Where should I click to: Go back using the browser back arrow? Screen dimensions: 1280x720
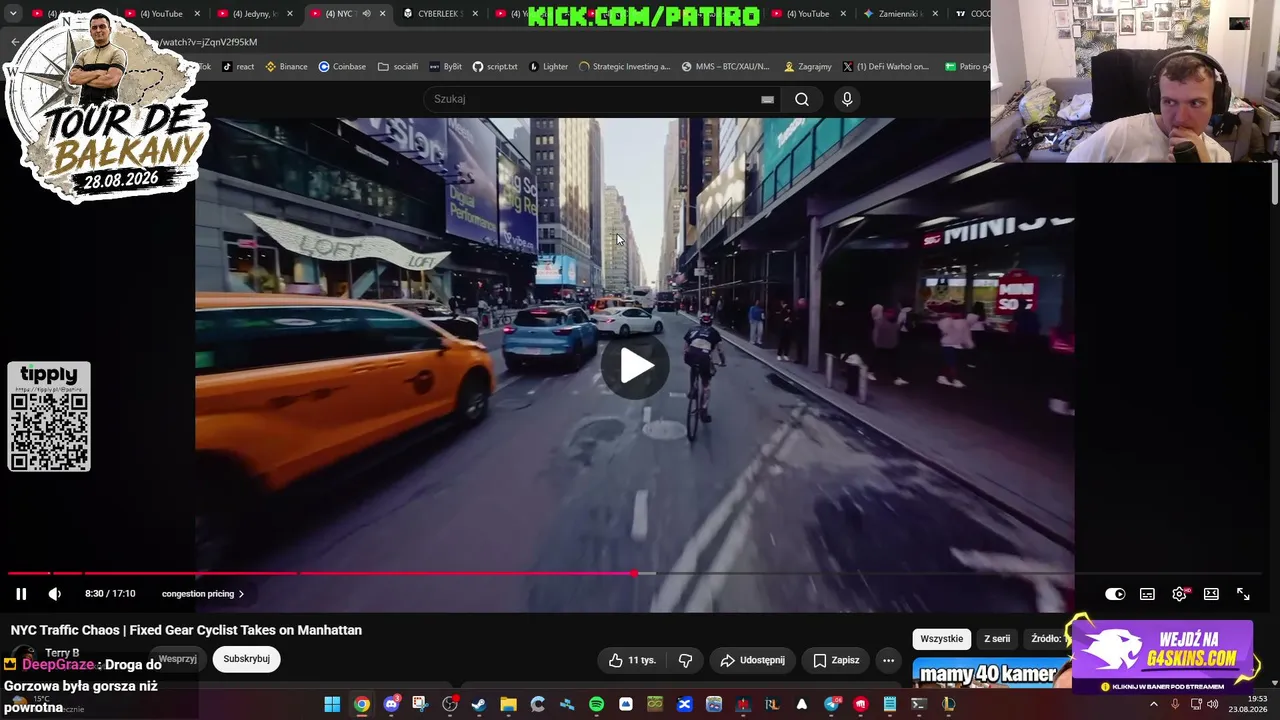(15, 42)
